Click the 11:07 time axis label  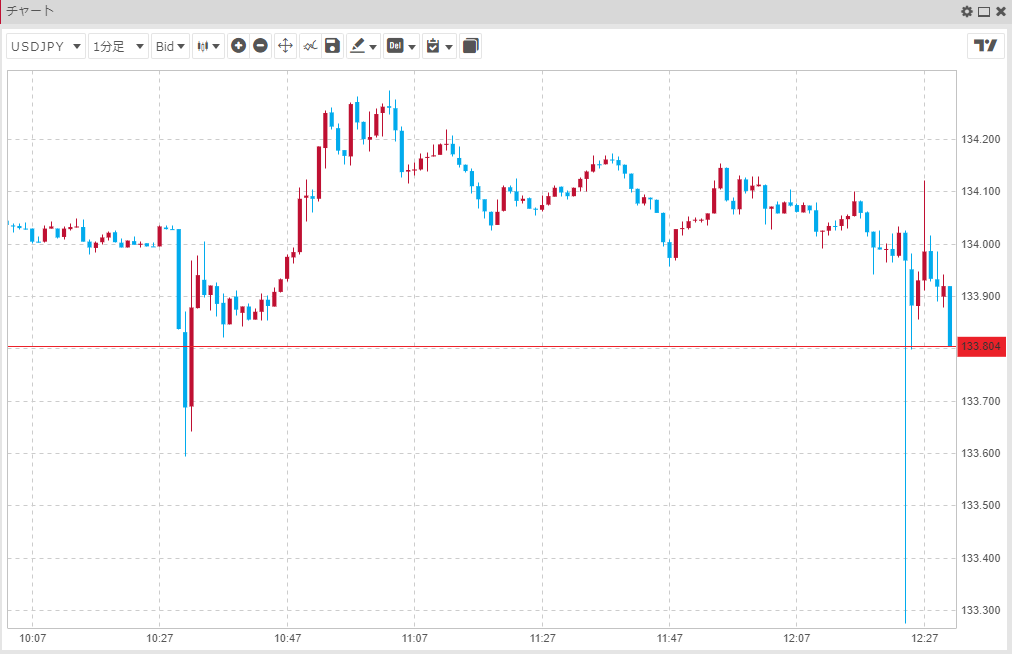point(414,639)
